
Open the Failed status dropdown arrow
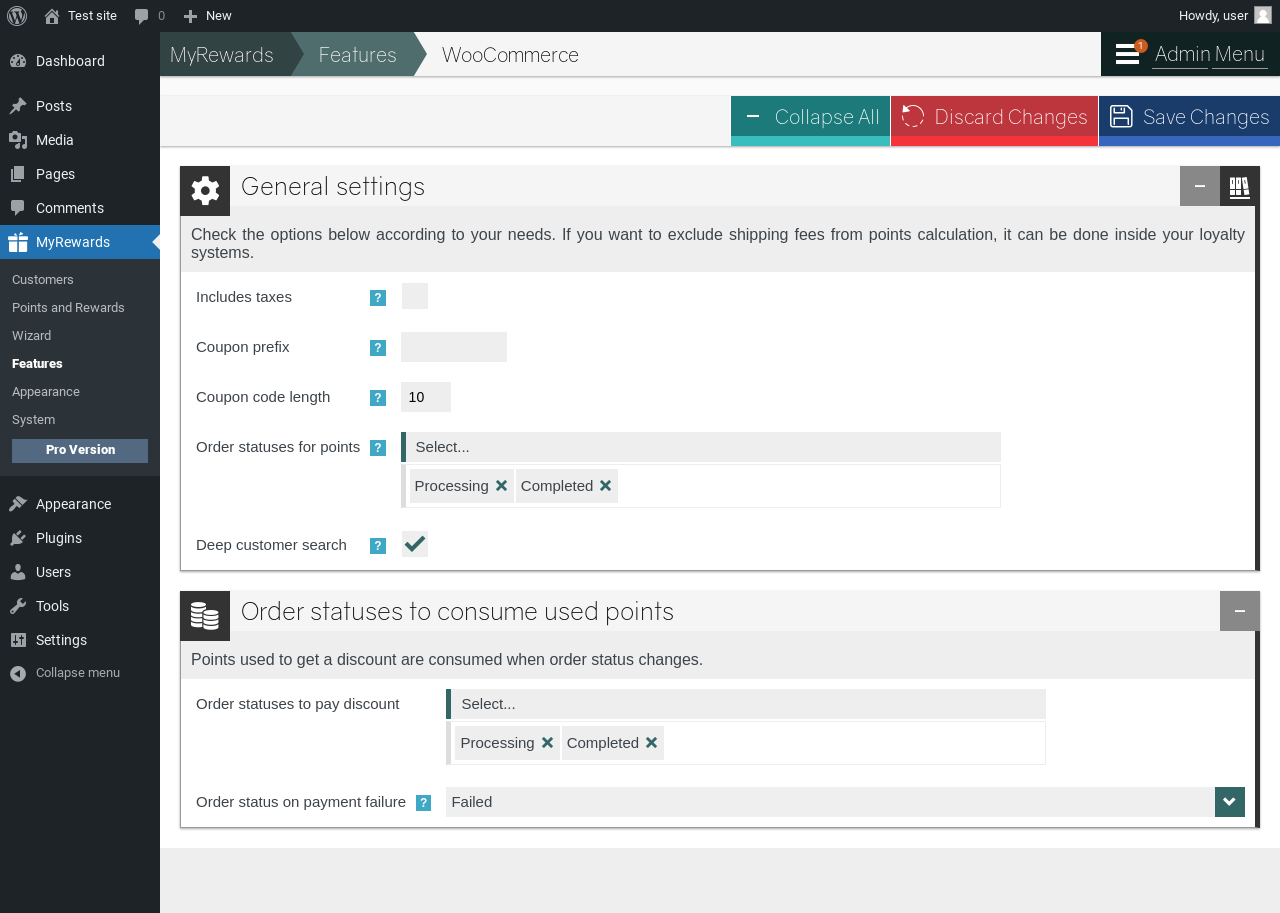pos(1230,802)
